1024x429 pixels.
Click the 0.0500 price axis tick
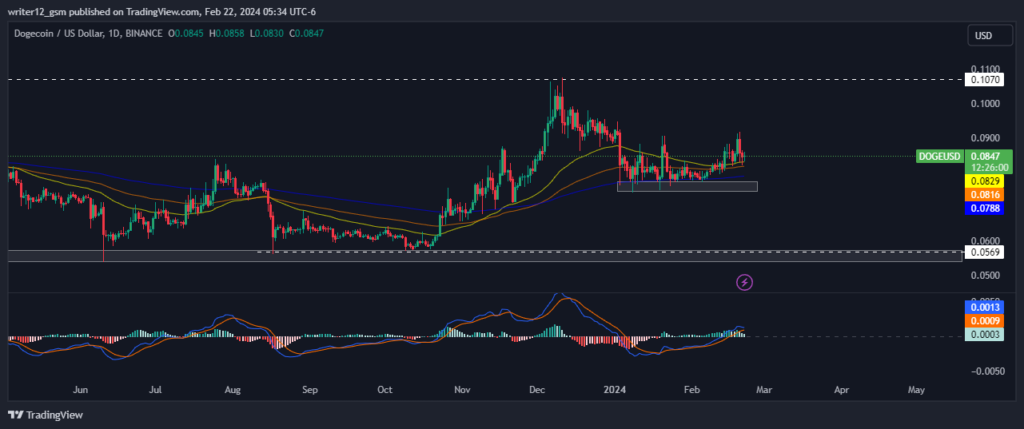(x=984, y=276)
